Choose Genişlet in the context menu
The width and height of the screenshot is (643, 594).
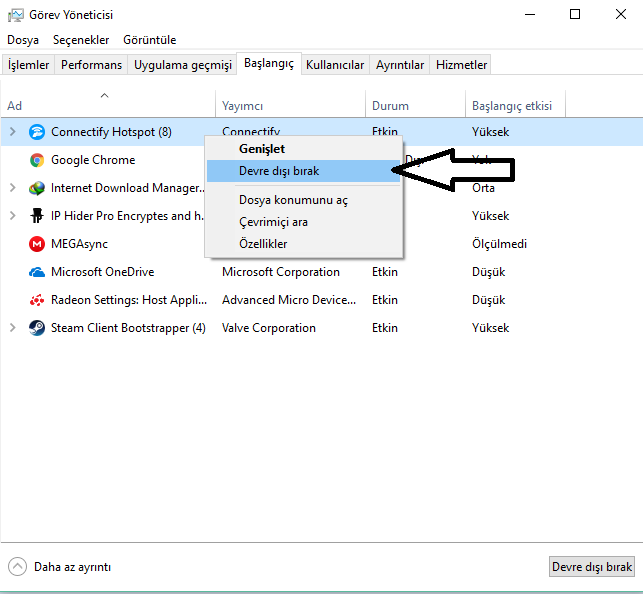[x=303, y=149]
